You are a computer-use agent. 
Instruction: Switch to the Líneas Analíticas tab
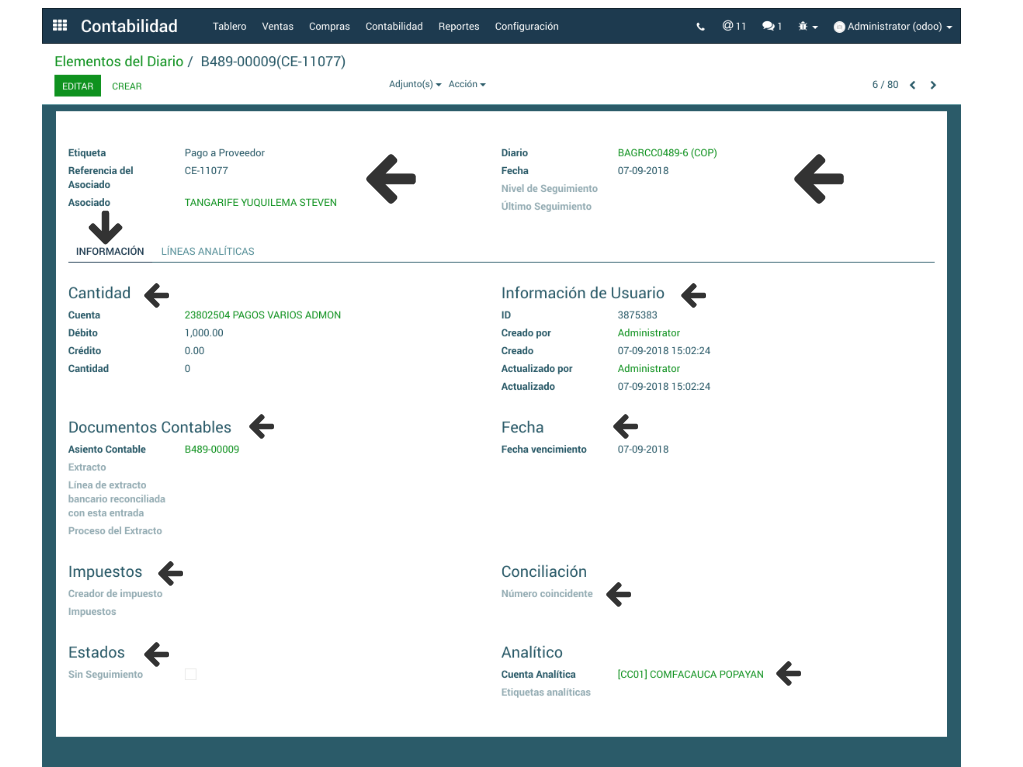(x=207, y=252)
